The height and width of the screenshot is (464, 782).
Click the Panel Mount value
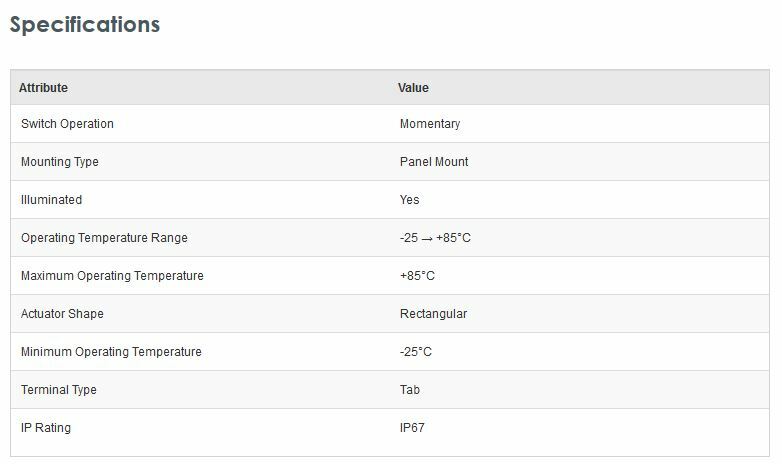pyautogui.click(x=434, y=162)
